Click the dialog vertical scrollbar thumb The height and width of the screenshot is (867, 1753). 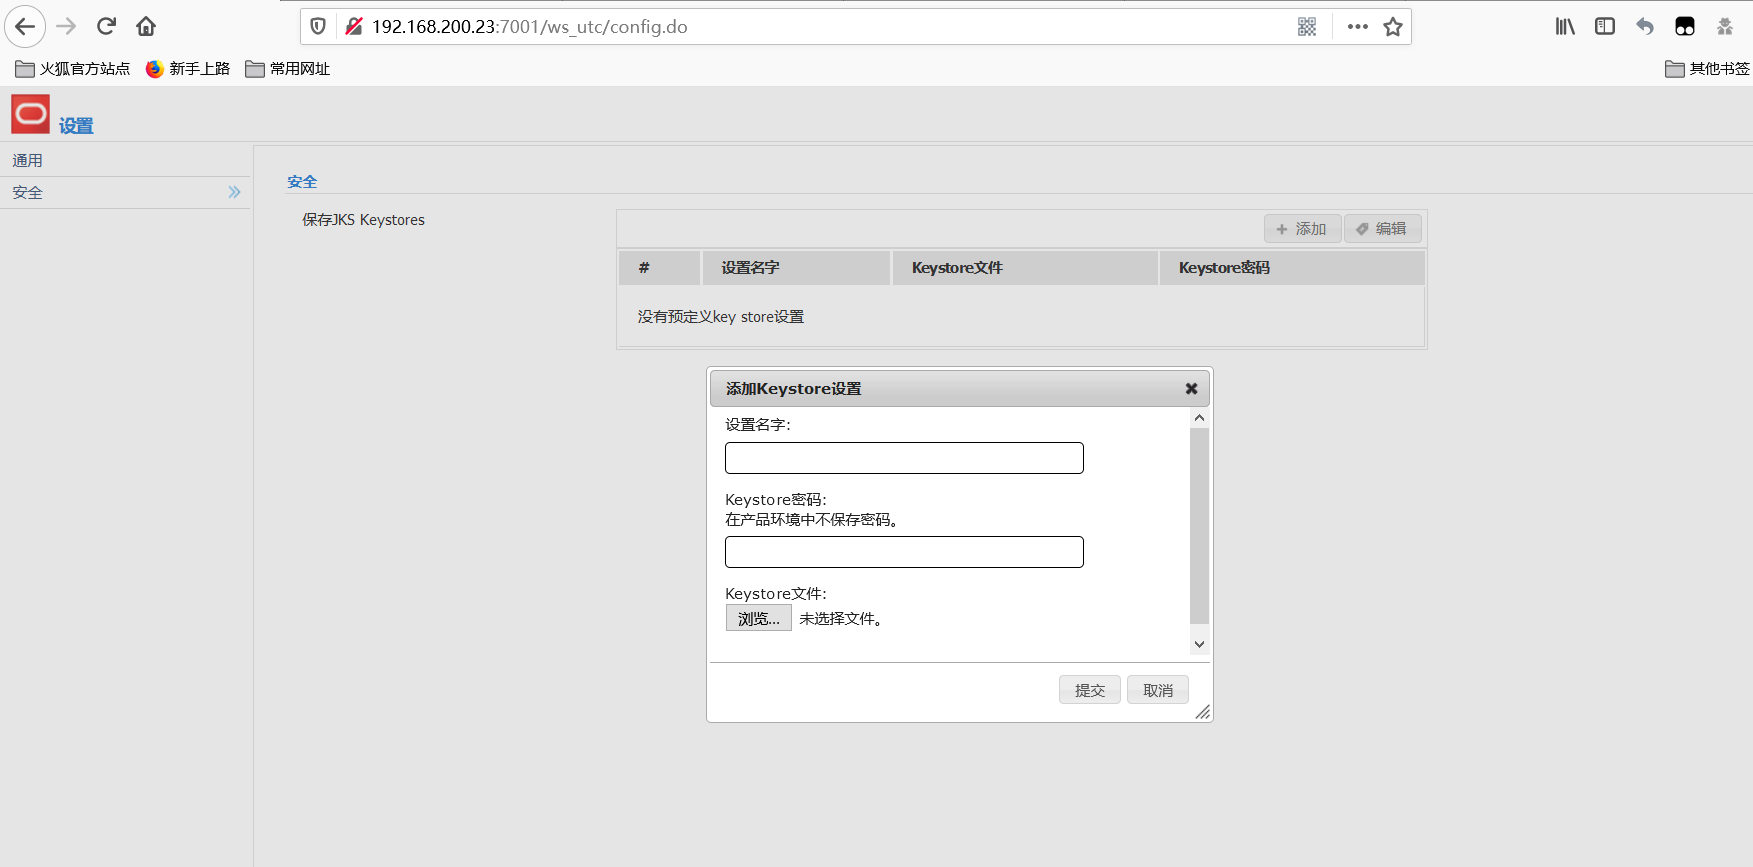[x=1199, y=526]
